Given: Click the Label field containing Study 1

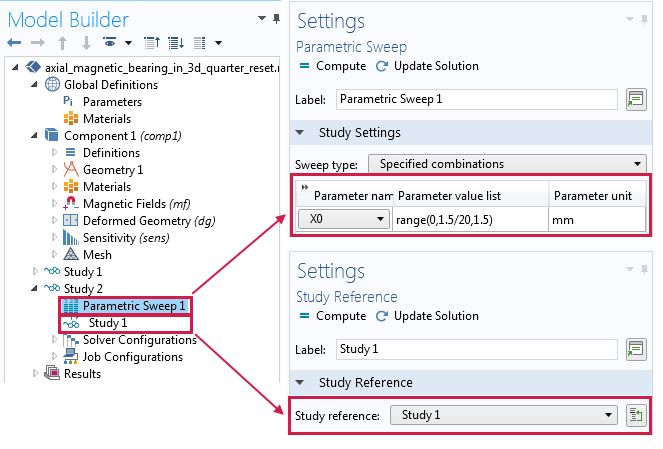Looking at the screenshot, I should [x=477, y=349].
